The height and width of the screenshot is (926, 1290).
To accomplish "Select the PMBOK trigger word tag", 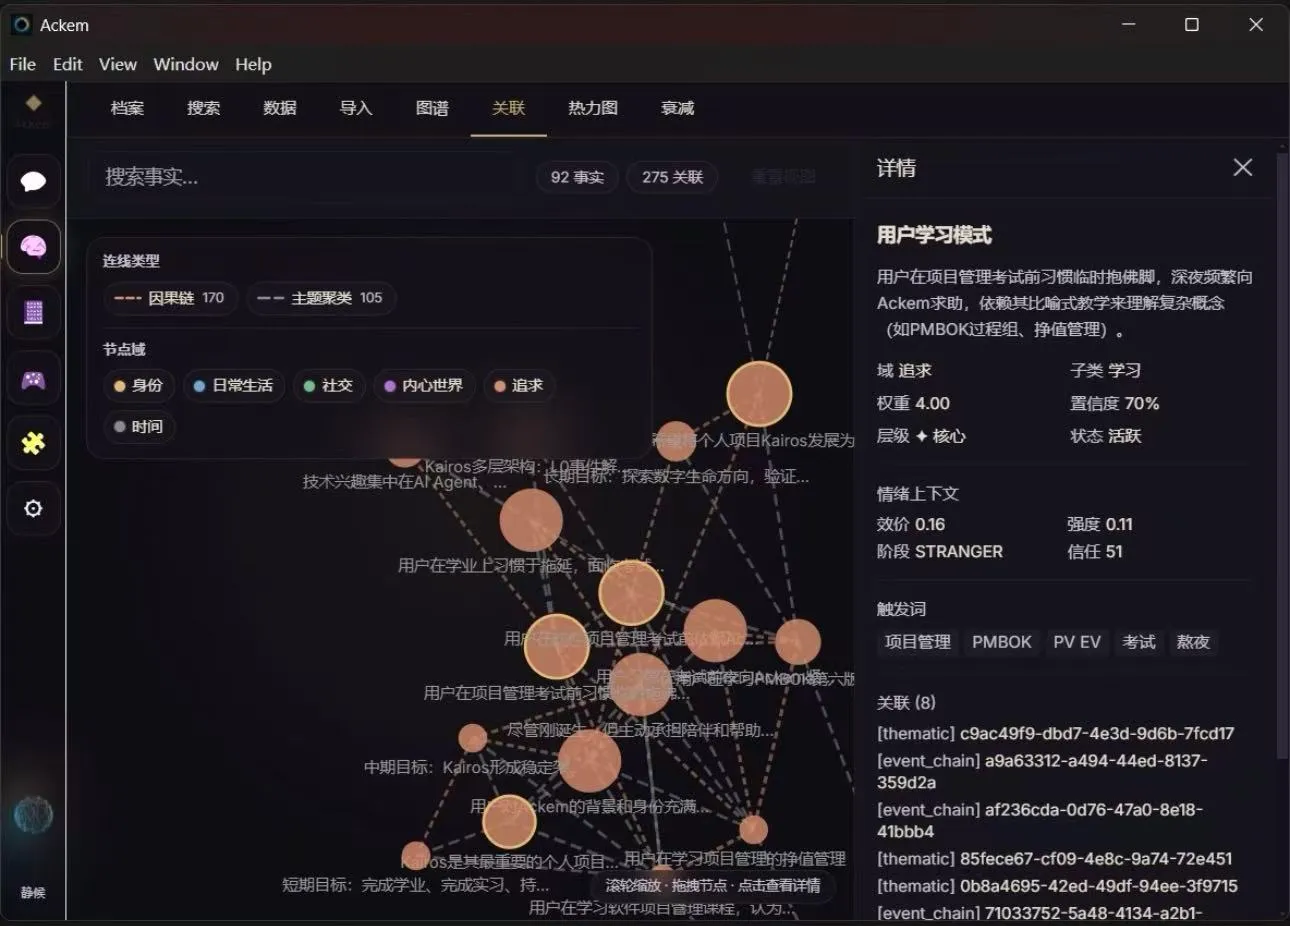I will point(1002,642).
